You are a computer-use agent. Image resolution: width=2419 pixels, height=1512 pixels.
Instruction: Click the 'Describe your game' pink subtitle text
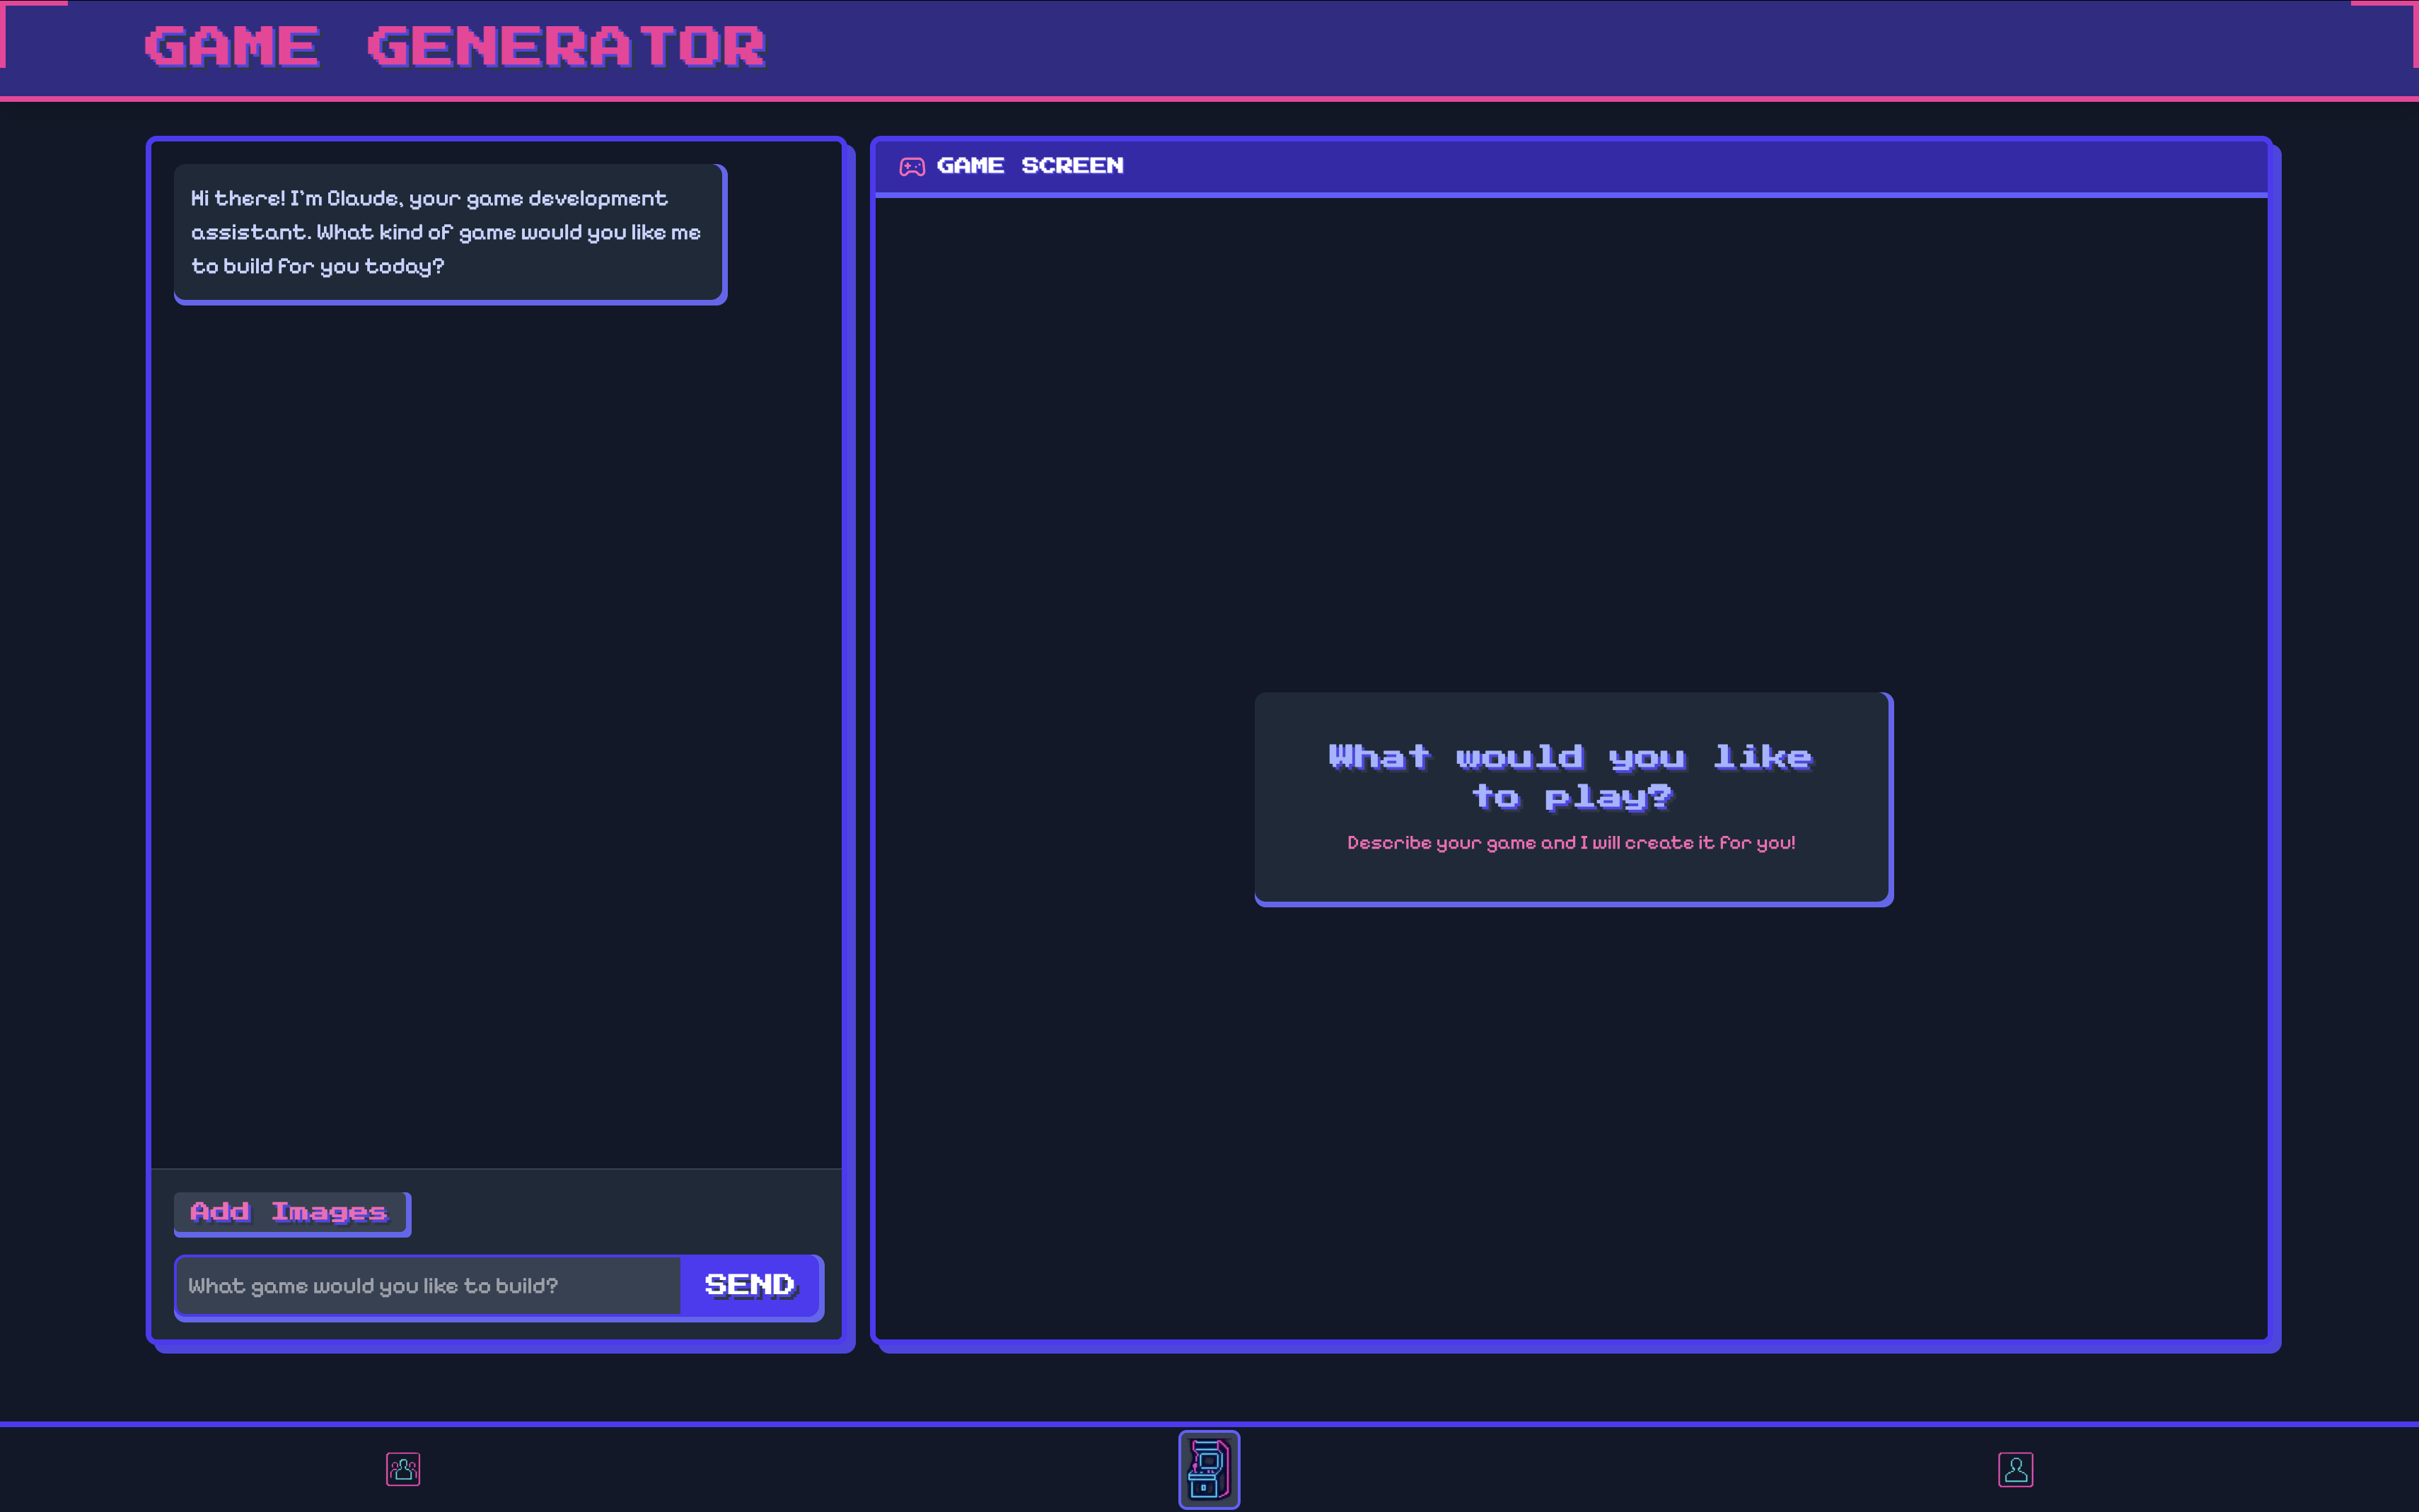[x=1570, y=843]
